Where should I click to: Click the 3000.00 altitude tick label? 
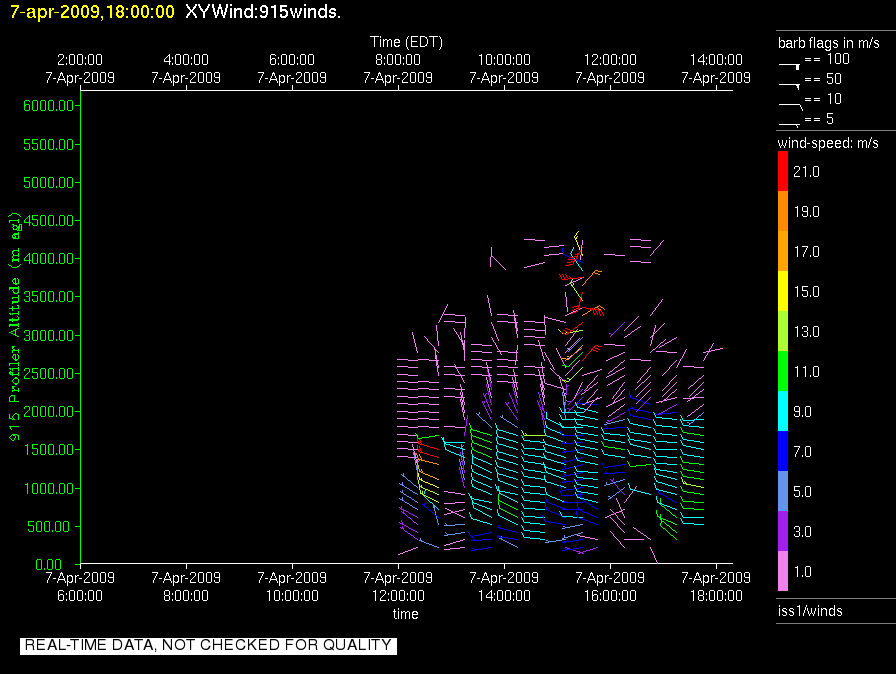(x=49, y=335)
